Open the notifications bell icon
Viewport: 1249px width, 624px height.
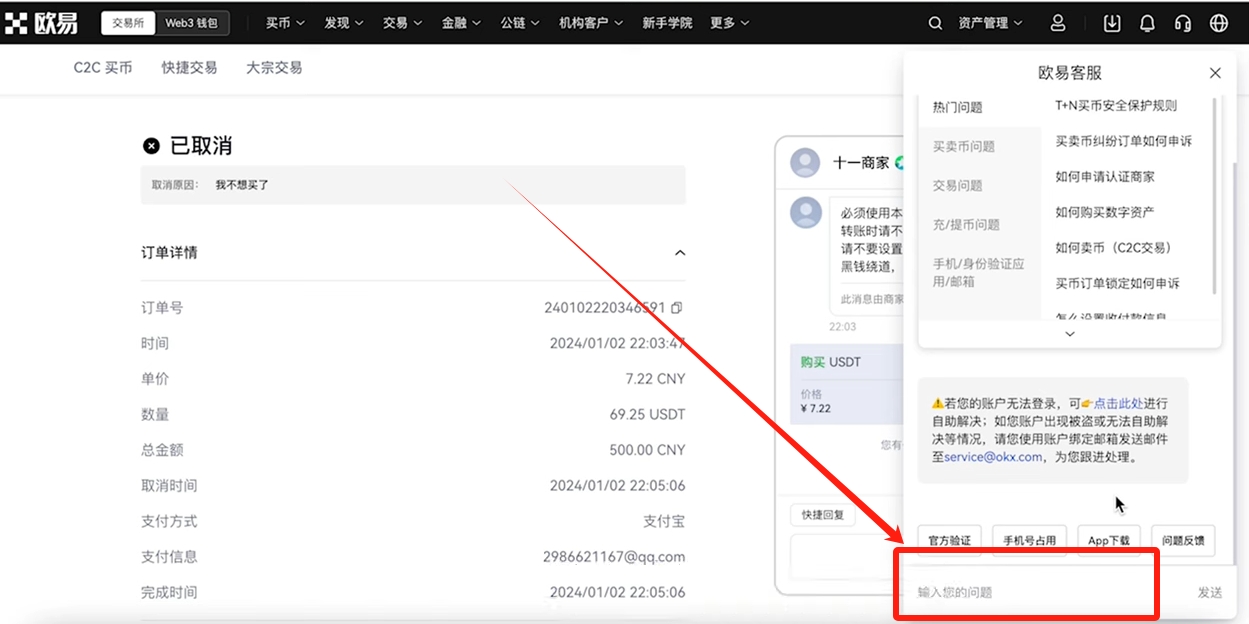(1147, 23)
